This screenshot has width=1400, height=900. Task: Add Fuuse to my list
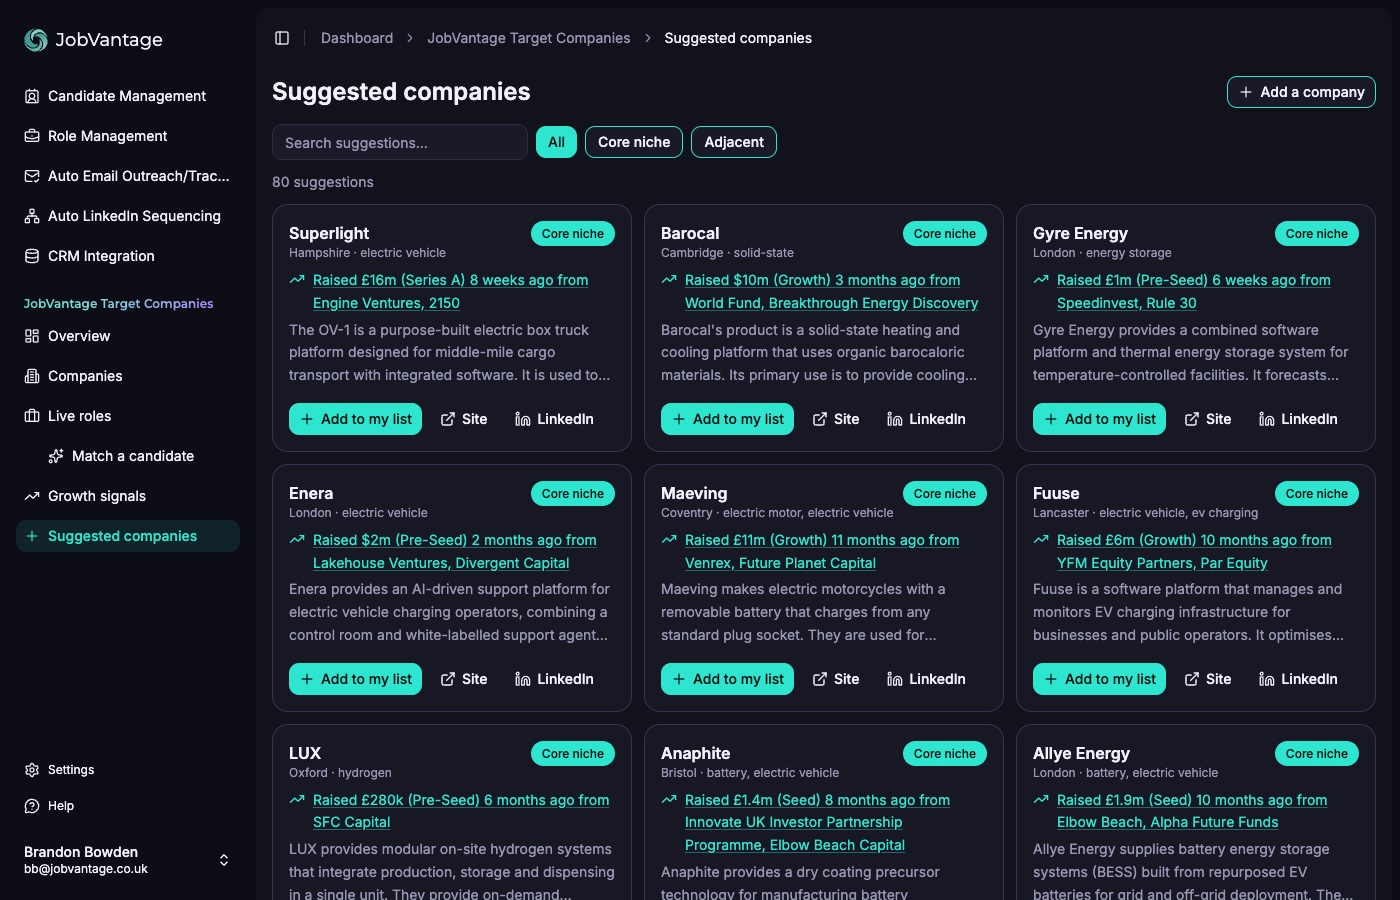pyautogui.click(x=1100, y=679)
